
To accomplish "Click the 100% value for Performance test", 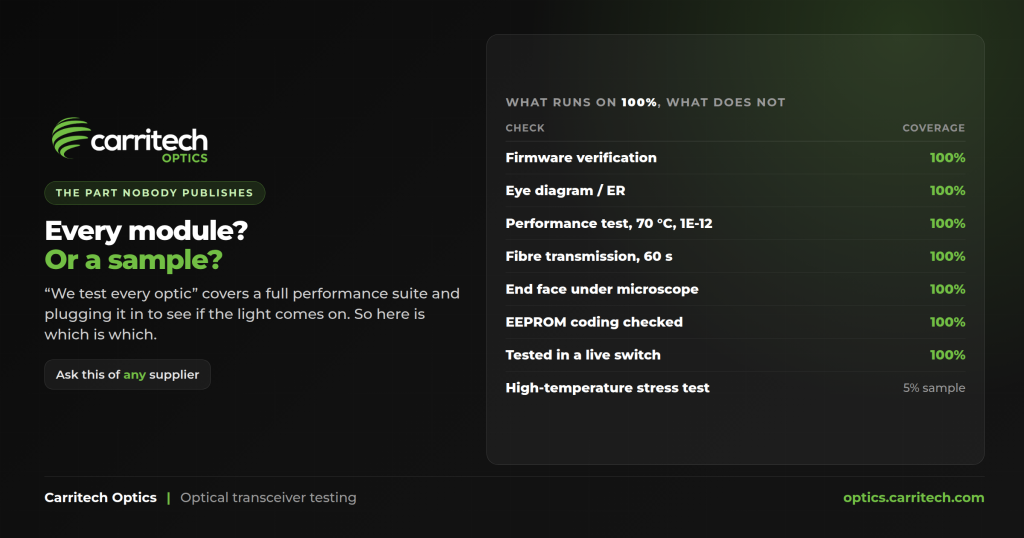I will click(x=948, y=223).
